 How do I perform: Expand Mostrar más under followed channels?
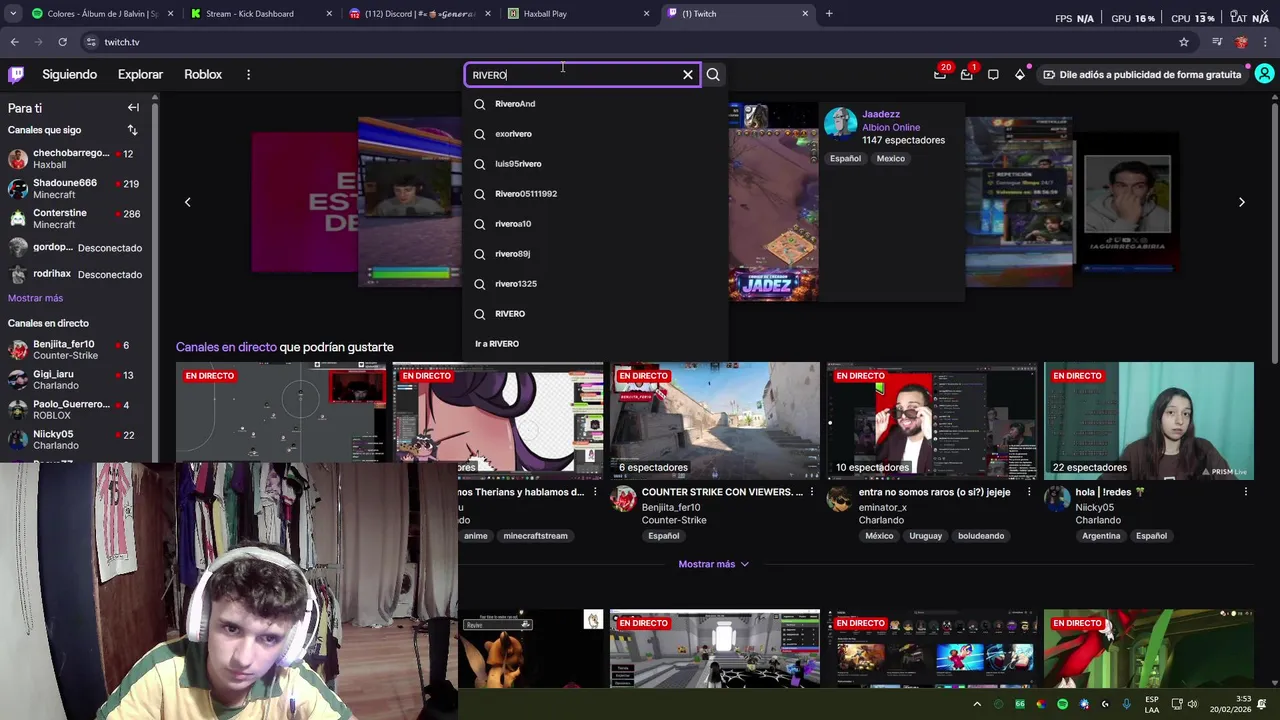point(35,298)
